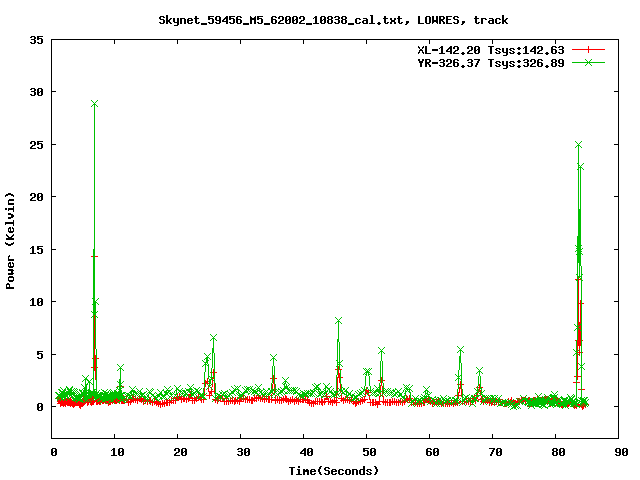Click the green peak marker near 45 seconds
This screenshot has height=480, width=640.
pos(338,321)
